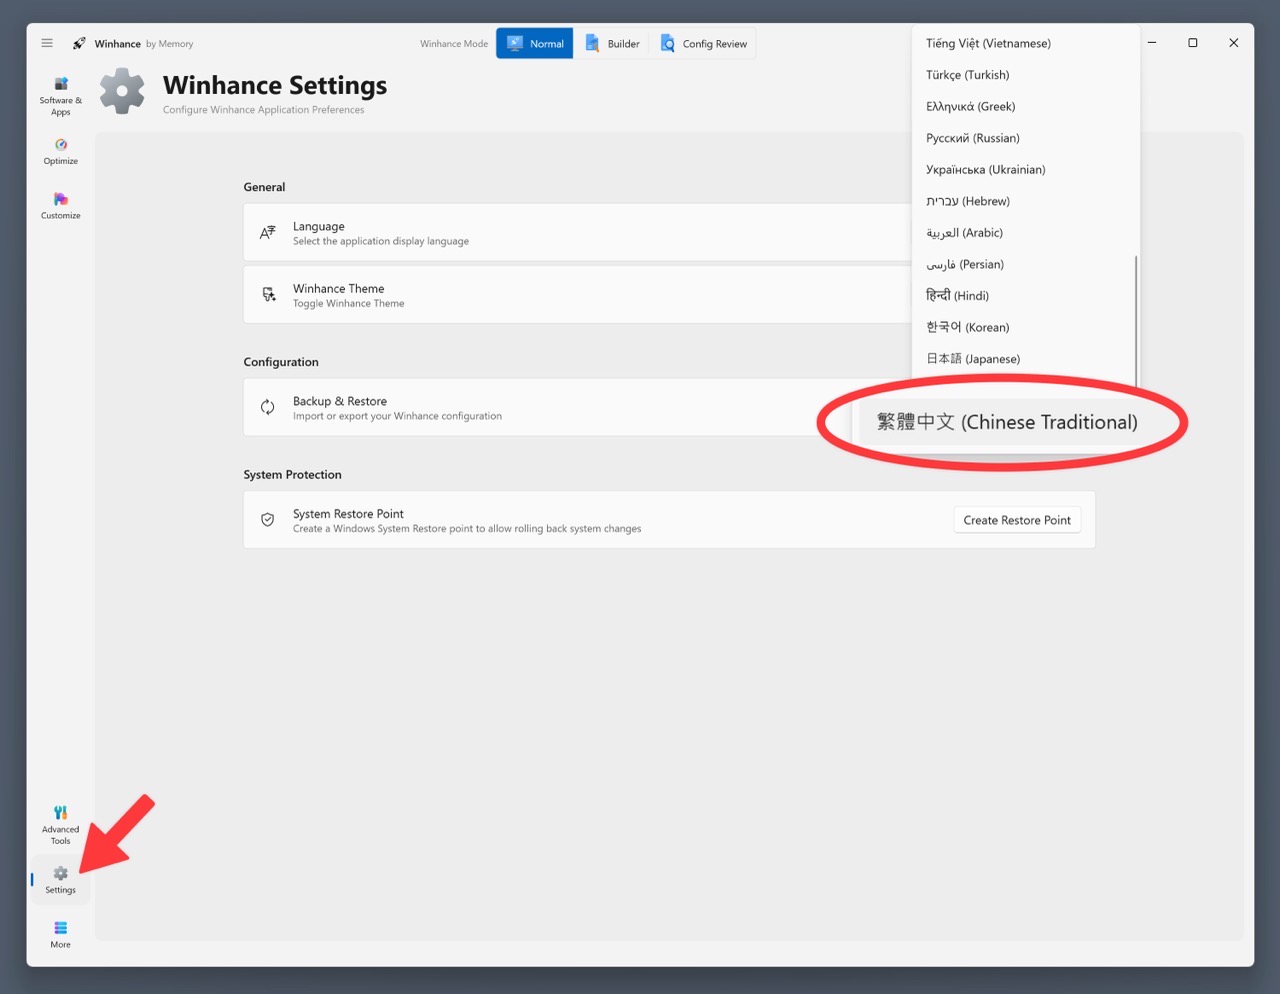Click the Backup & Restore row label

[340, 401]
